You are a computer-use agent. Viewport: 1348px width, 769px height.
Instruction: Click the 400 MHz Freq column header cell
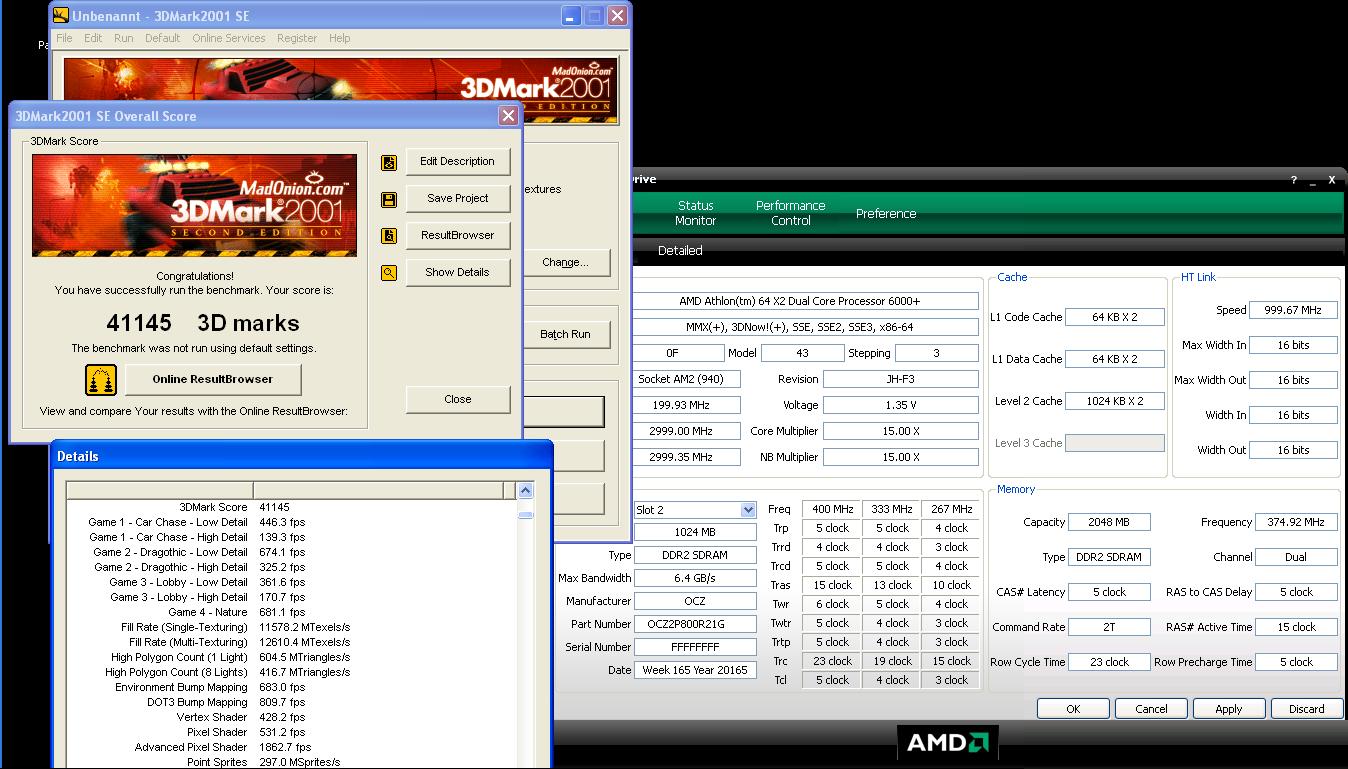coord(832,509)
